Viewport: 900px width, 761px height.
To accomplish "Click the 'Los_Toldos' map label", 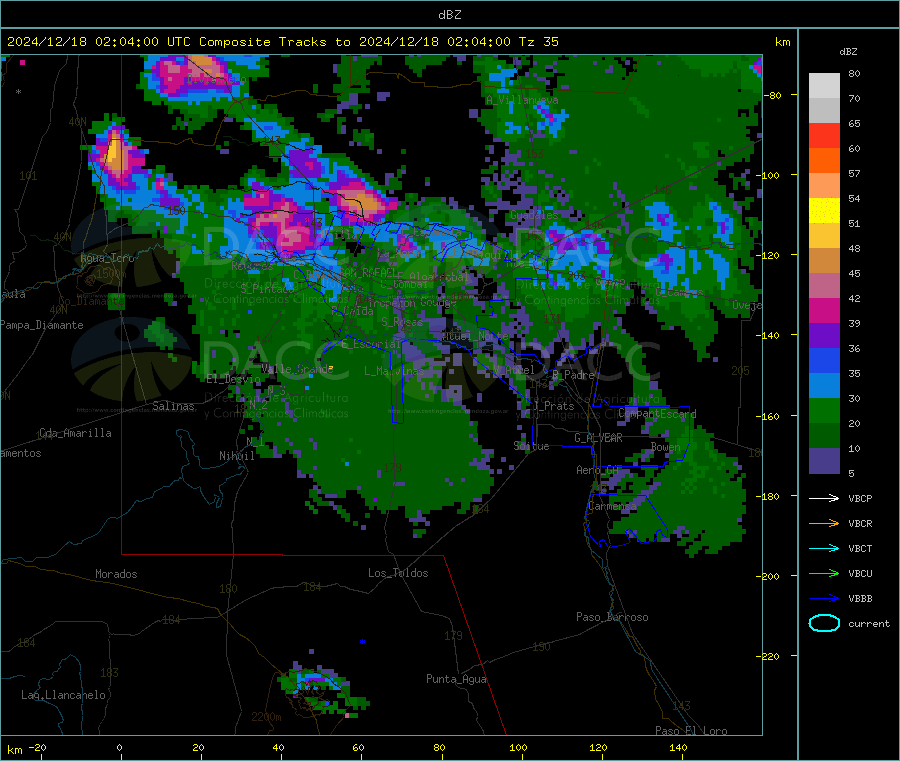I will click(398, 573).
